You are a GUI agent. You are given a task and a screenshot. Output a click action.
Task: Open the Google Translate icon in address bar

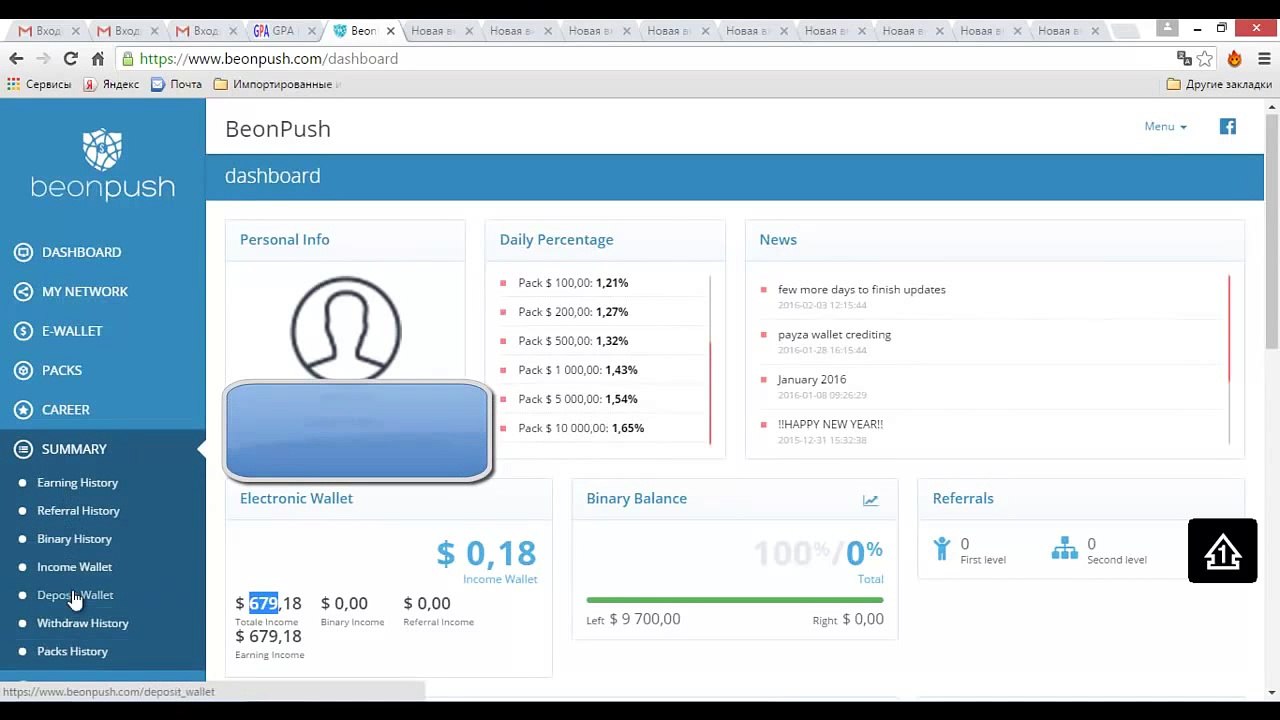[x=1184, y=59]
